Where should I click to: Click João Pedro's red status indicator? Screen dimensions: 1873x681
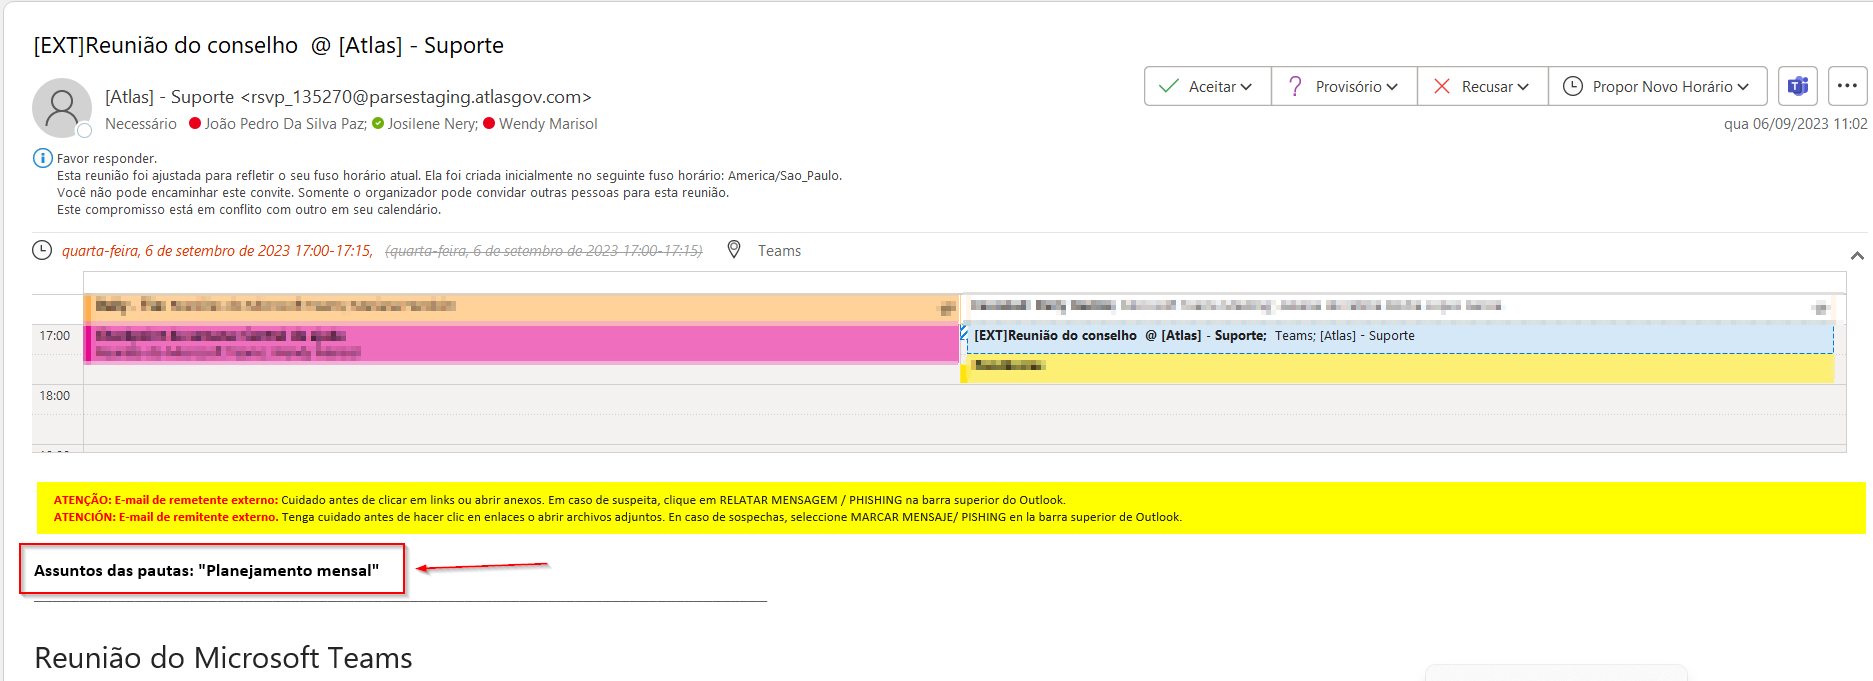pos(195,124)
